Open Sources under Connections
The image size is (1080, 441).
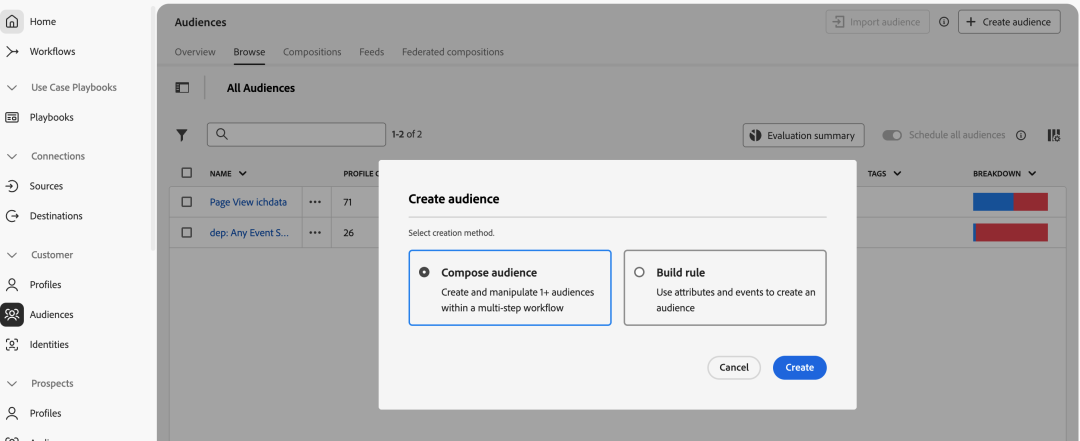pos(12,186)
